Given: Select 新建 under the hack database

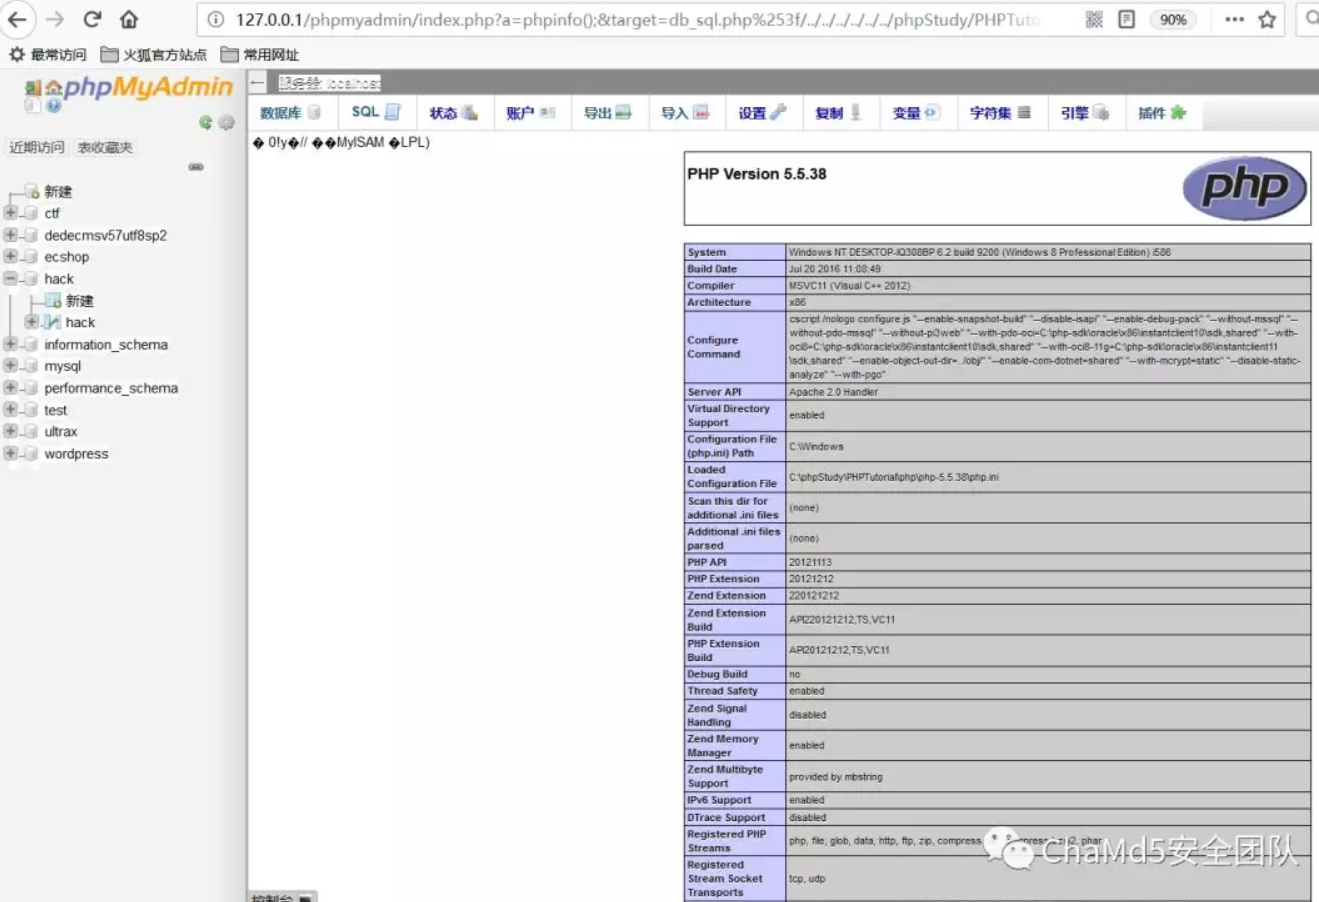Looking at the screenshot, I should coord(80,301).
